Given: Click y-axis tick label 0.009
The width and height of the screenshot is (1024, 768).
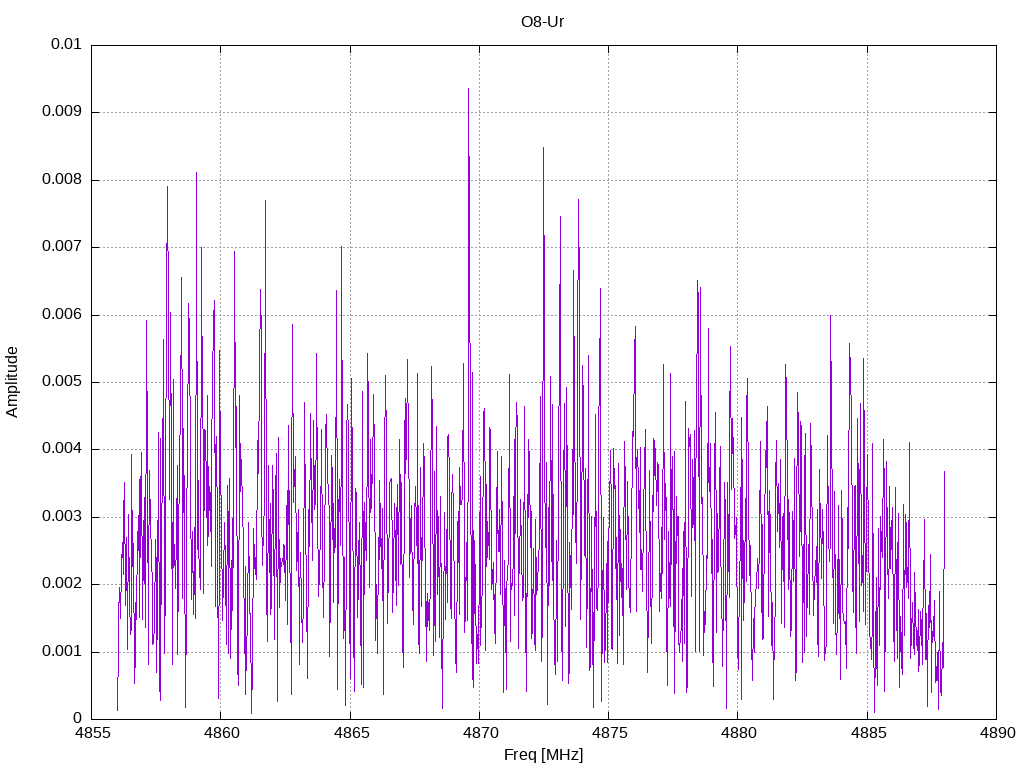Looking at the screenshot, I should 62,112.
